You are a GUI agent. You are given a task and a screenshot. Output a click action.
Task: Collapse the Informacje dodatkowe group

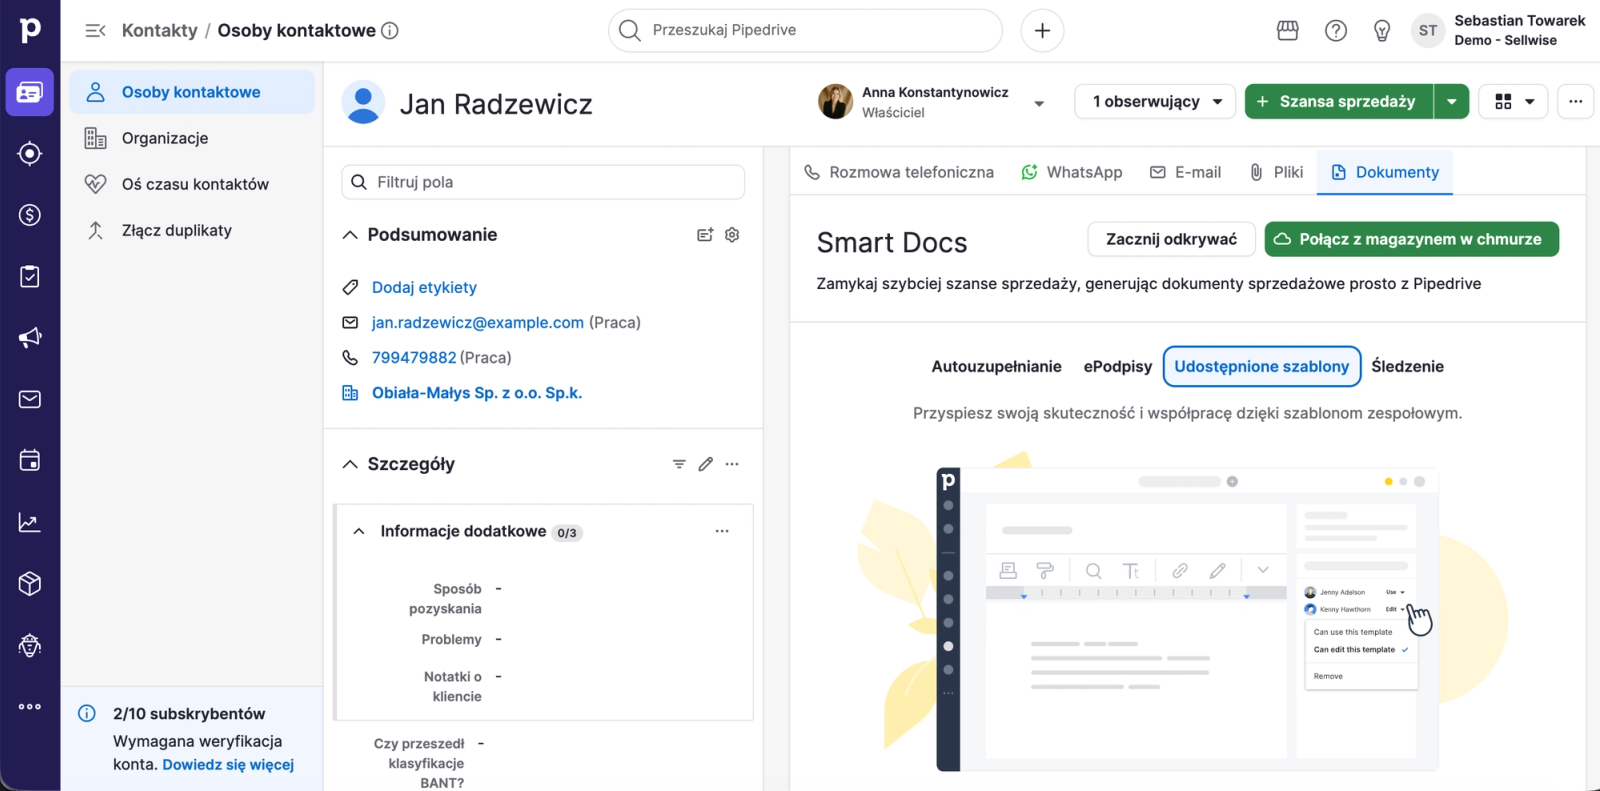[359, 531]
